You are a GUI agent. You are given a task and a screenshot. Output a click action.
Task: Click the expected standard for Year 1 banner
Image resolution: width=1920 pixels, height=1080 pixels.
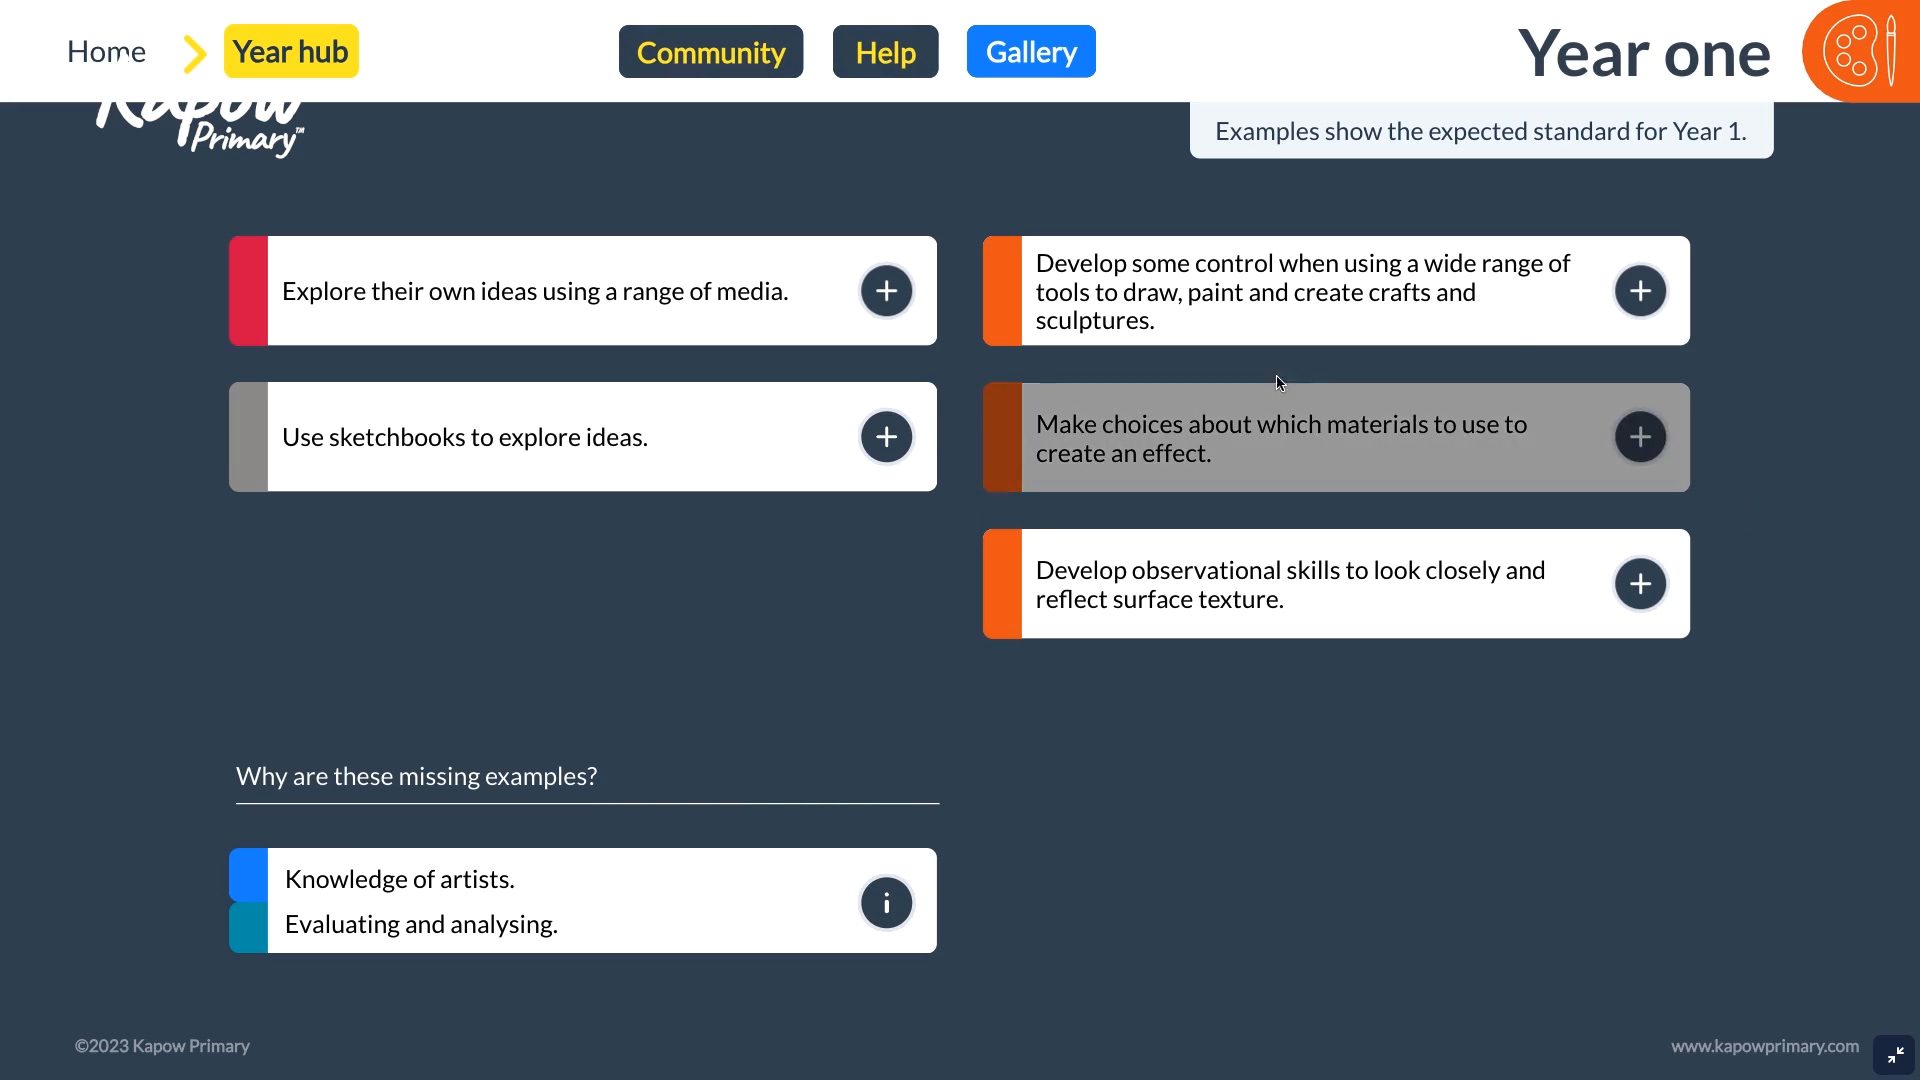[x=1480, y=130]
